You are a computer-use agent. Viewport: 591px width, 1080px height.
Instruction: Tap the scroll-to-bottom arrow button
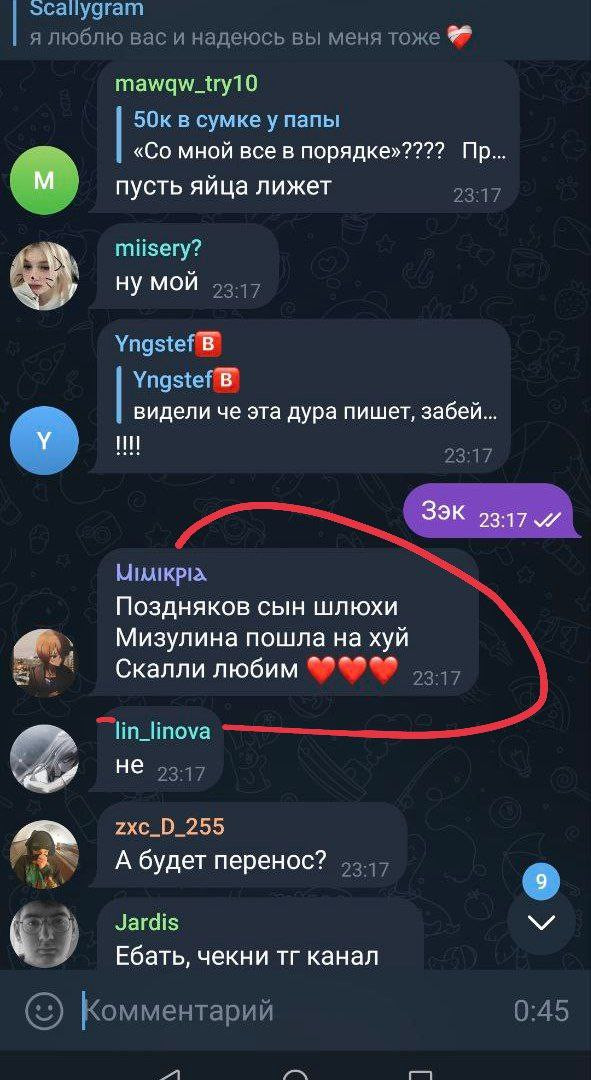pos(541,922)
